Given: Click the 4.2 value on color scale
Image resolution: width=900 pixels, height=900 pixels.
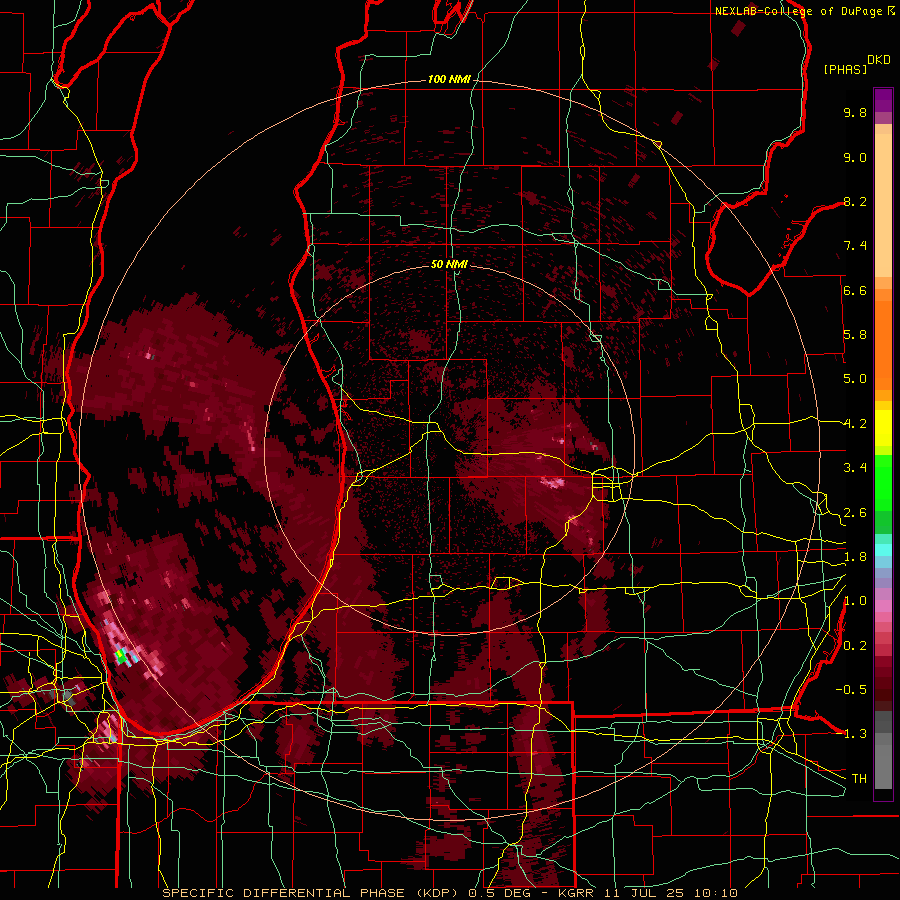Looking at the screenshot, I should point(855,424).
